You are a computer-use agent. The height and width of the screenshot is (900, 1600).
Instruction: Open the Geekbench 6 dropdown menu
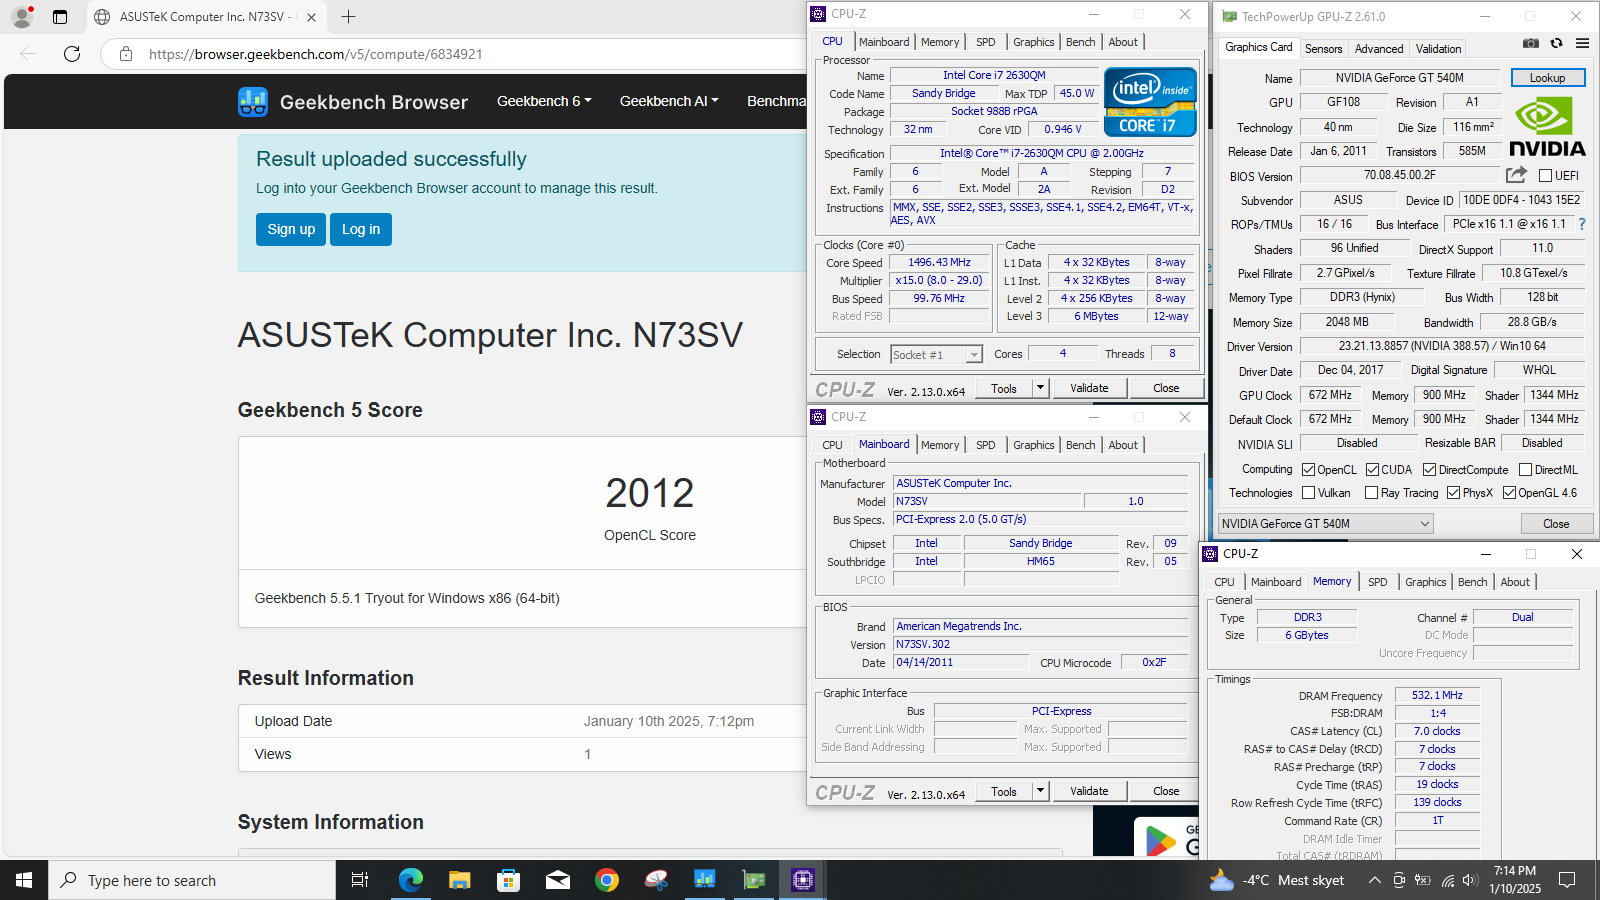coord(544,101)
